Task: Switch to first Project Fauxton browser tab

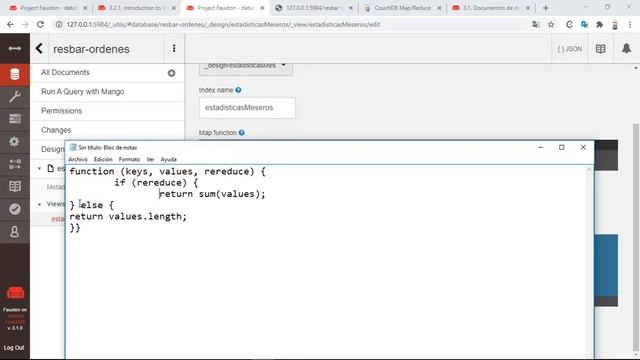Action: pyautogui.click(x=49, y=8)
